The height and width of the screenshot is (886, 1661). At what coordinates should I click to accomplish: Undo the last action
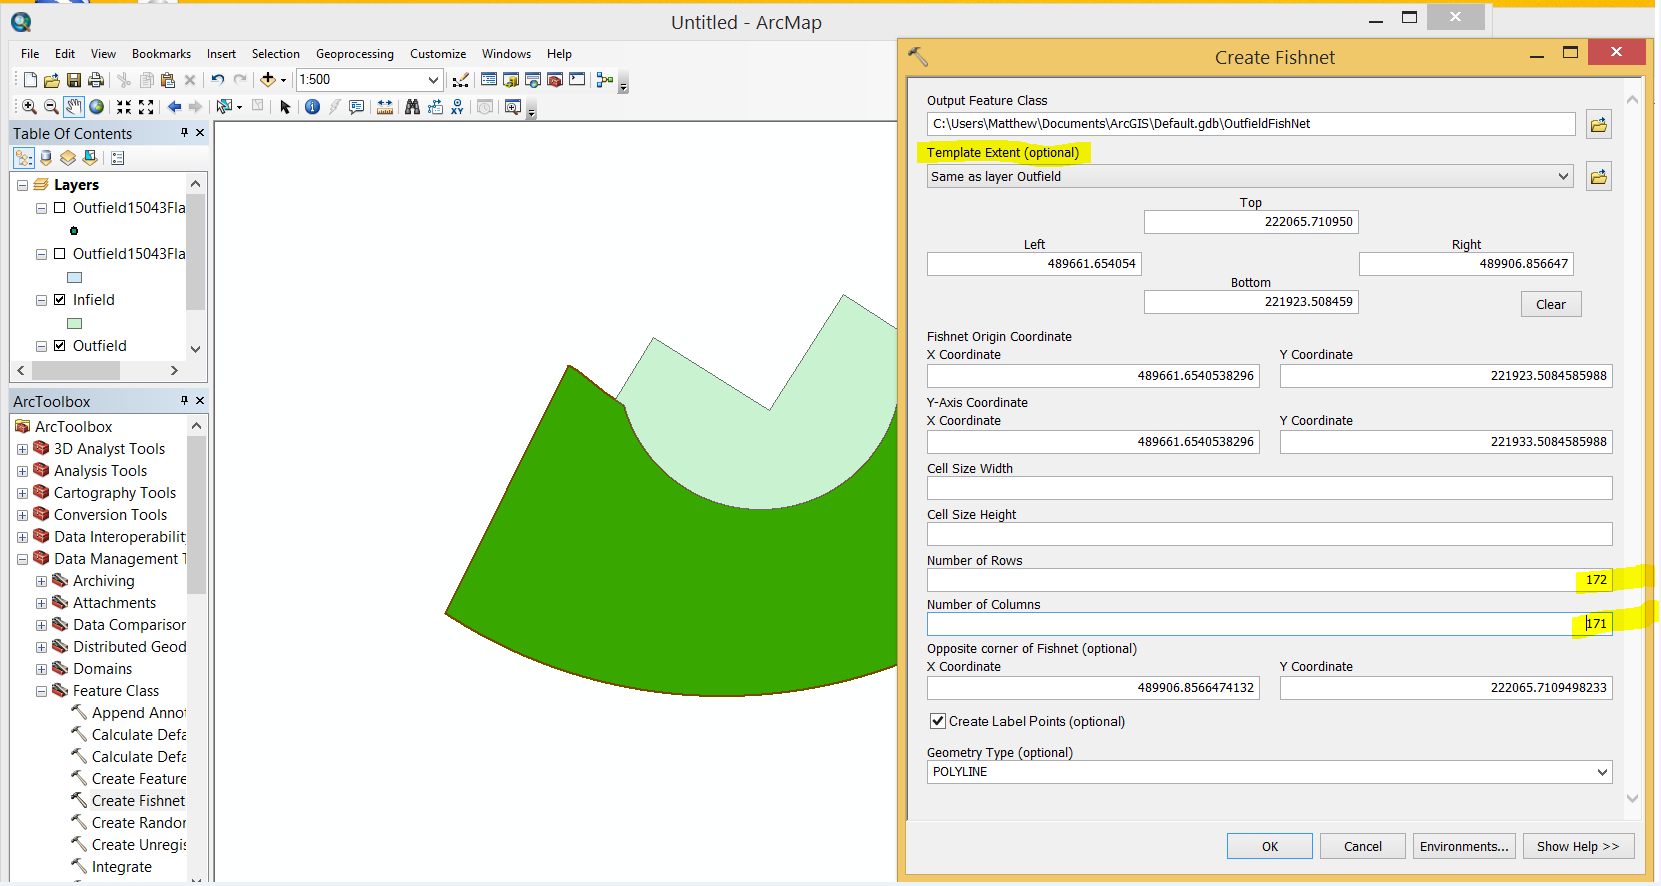point(217,80)
